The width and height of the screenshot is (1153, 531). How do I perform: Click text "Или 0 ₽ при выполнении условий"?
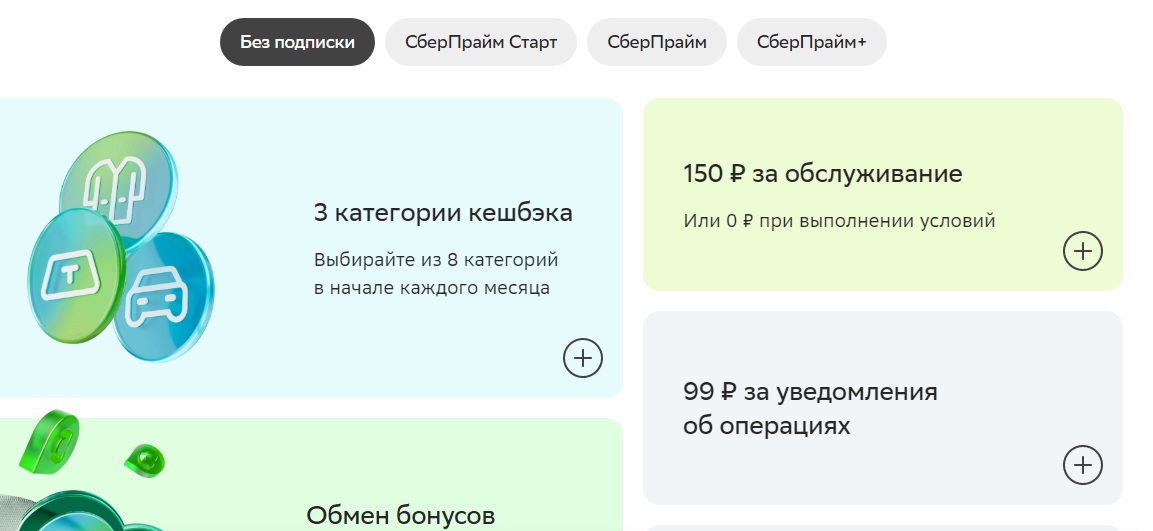(x=839, y=221)
